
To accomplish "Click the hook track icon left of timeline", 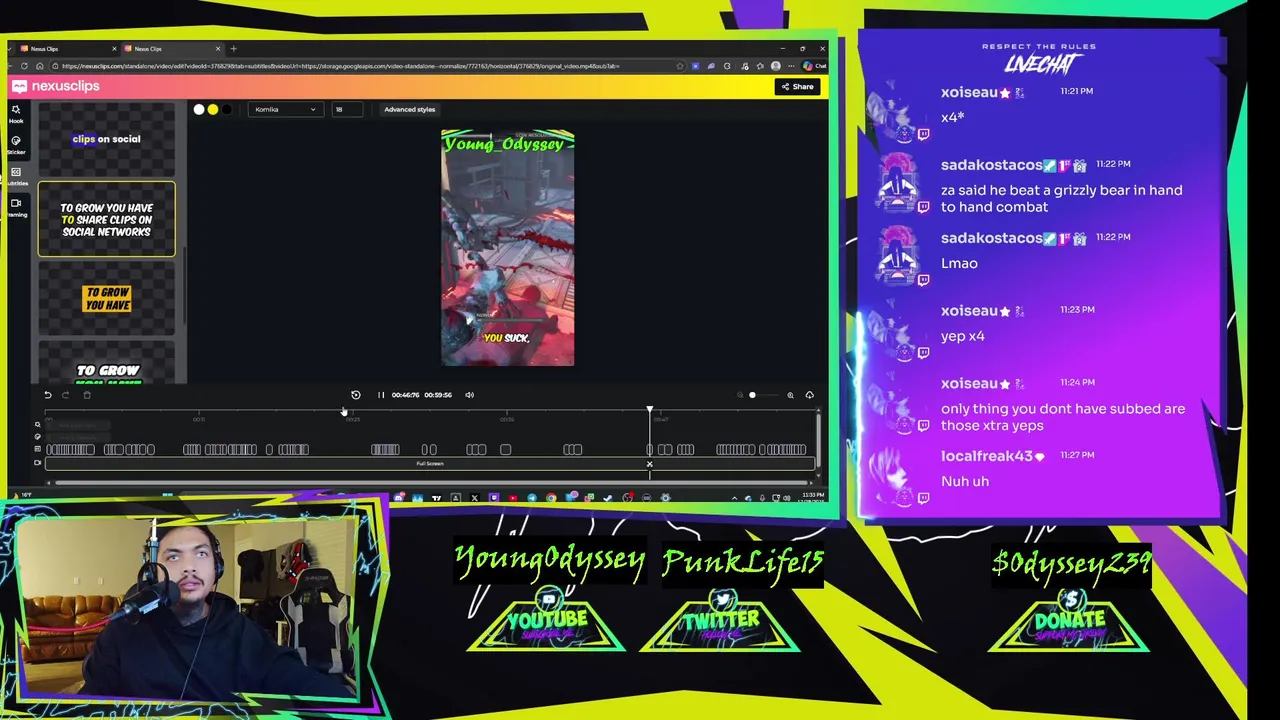I will 38,424.
